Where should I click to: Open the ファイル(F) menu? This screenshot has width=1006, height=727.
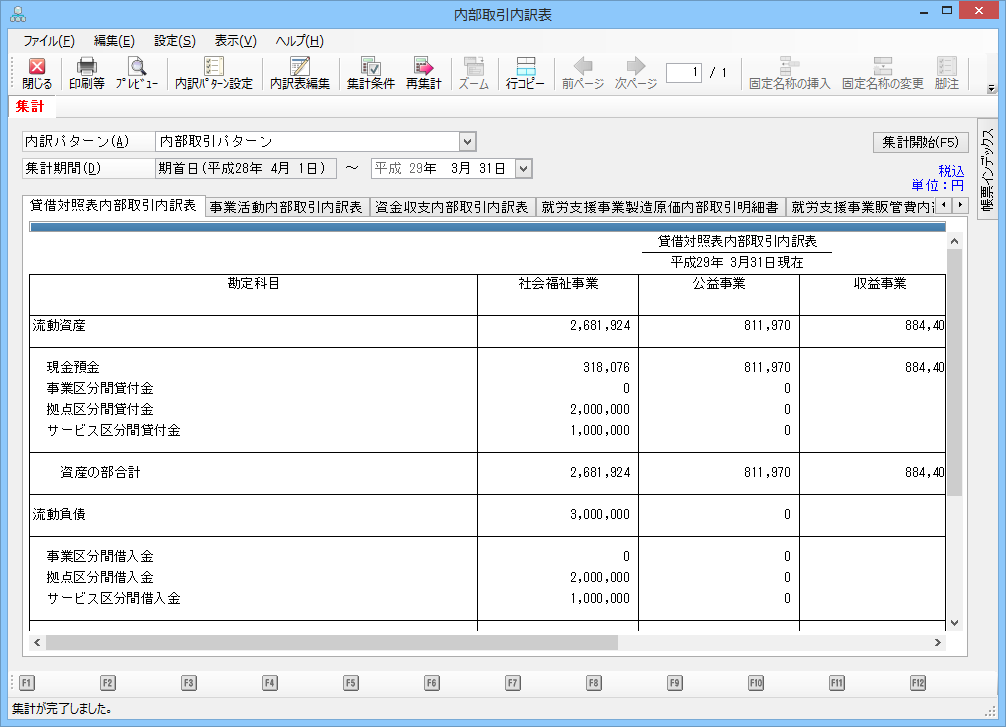(48, 41)
